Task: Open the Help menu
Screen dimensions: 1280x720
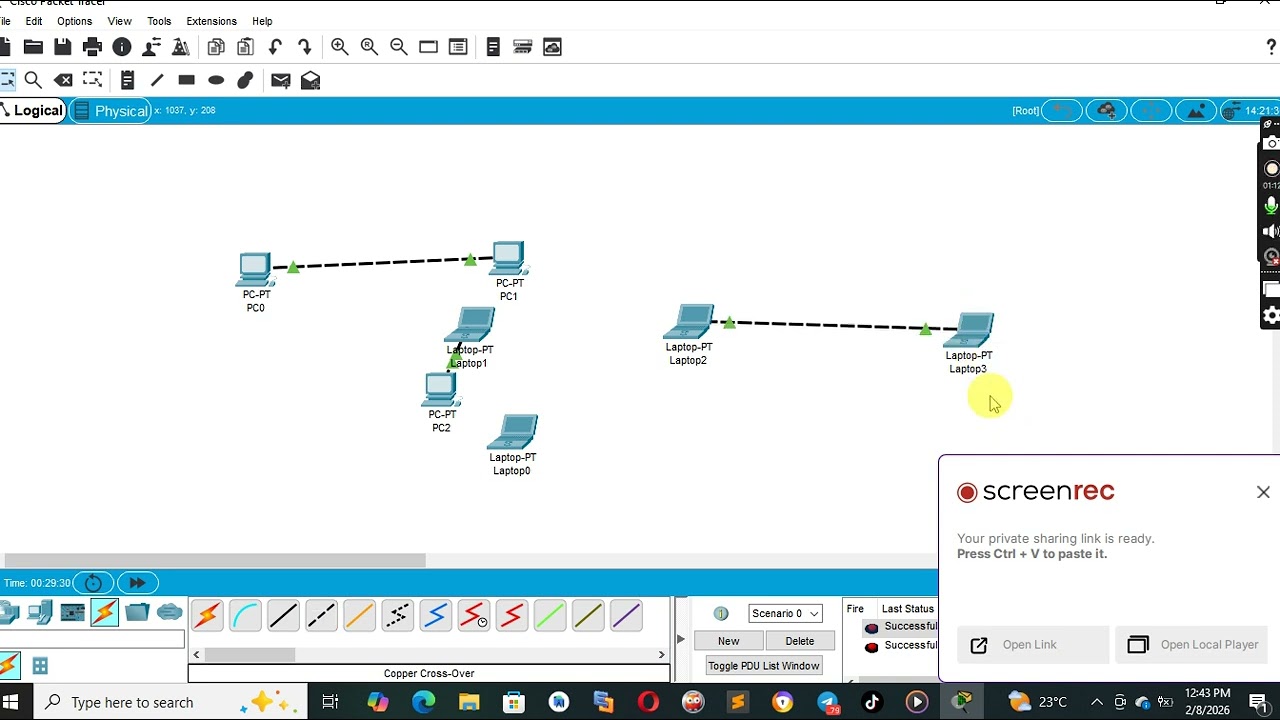Action: point(262,21)
